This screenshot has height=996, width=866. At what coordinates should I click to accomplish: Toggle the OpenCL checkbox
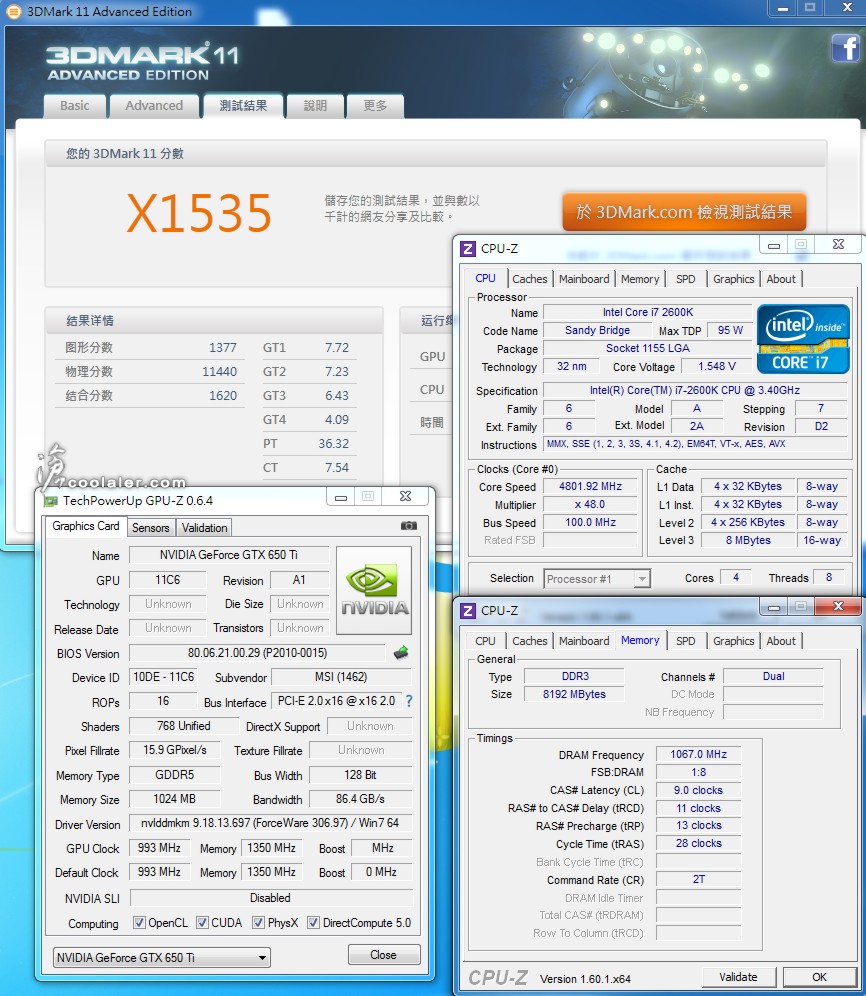coord(139,922)
